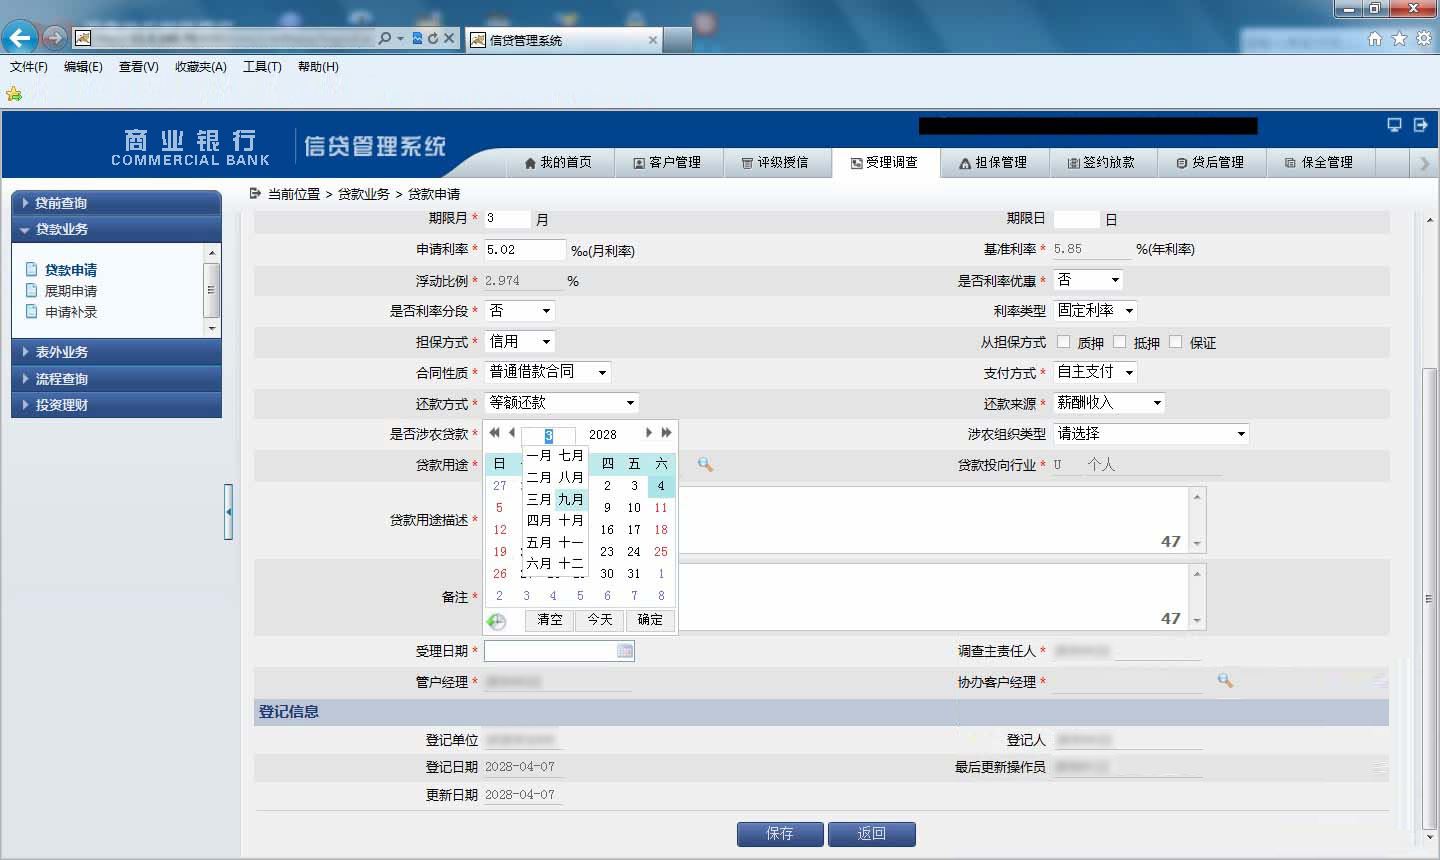1440x860 pixels.
Task: Open the 工具(T) menu
Action: tap(262, 67)
